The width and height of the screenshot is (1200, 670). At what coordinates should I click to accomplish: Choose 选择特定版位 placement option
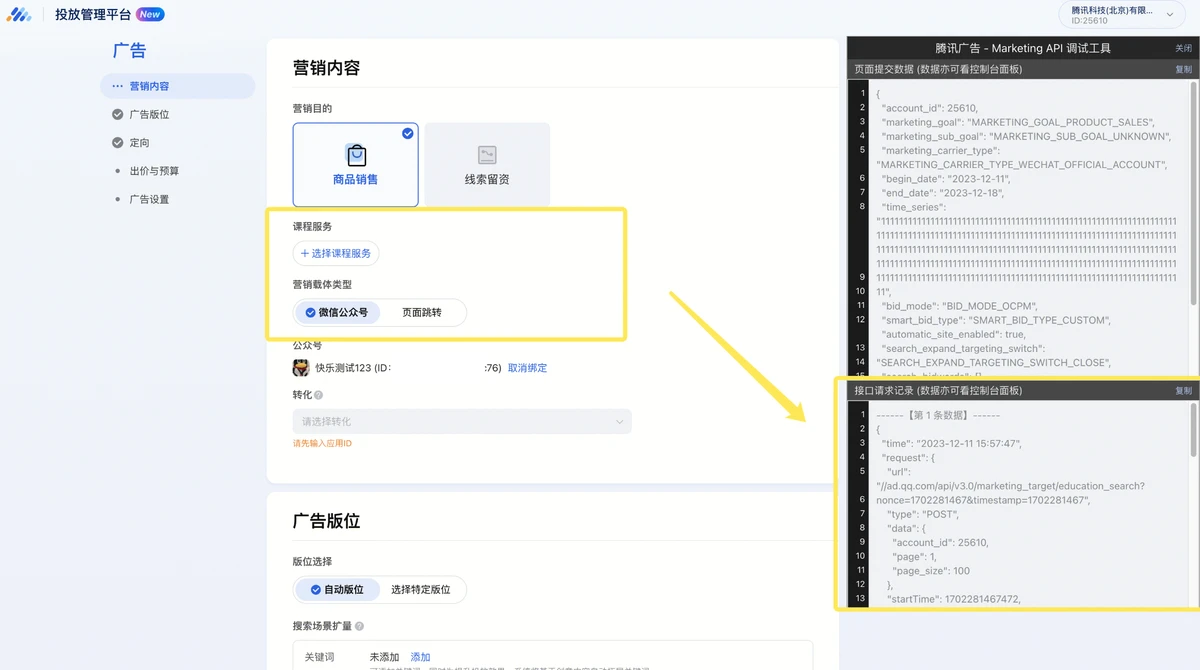420,590
